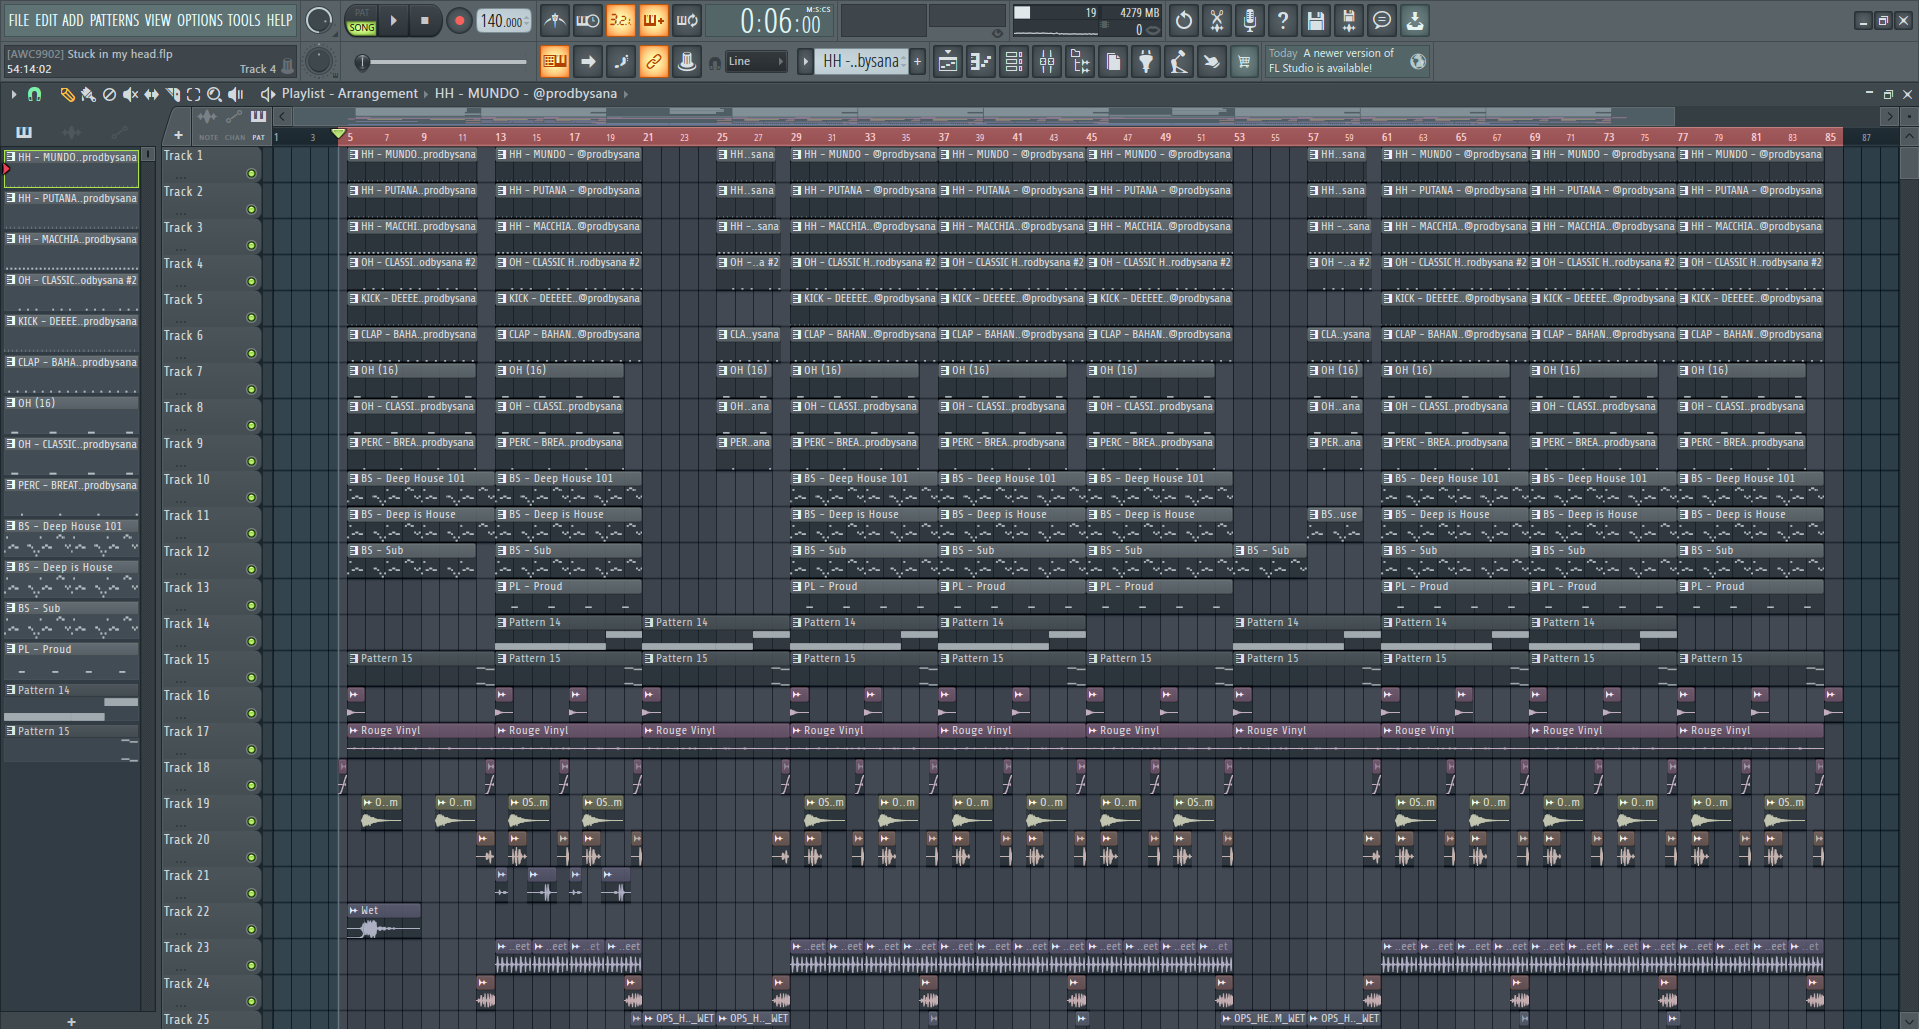Select the Select tool in the Playlist
This screenshot has height=1029, width=1919.
[193, 94]
